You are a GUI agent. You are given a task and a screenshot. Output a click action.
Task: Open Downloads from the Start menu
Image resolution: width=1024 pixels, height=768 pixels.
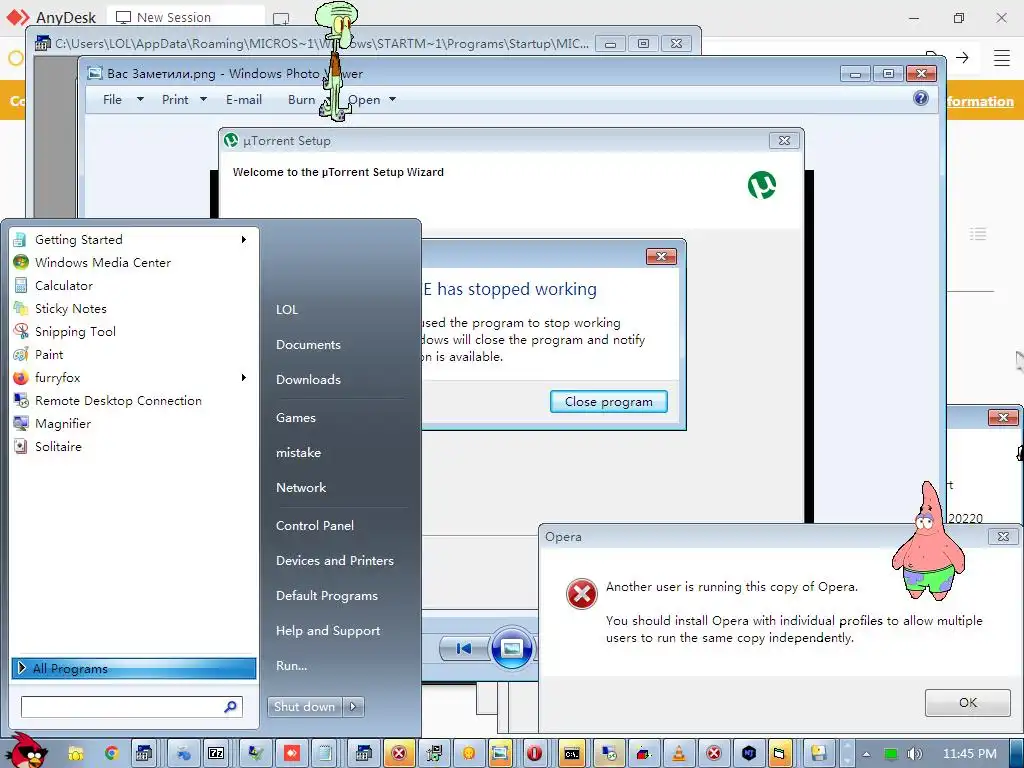[308, 379]
